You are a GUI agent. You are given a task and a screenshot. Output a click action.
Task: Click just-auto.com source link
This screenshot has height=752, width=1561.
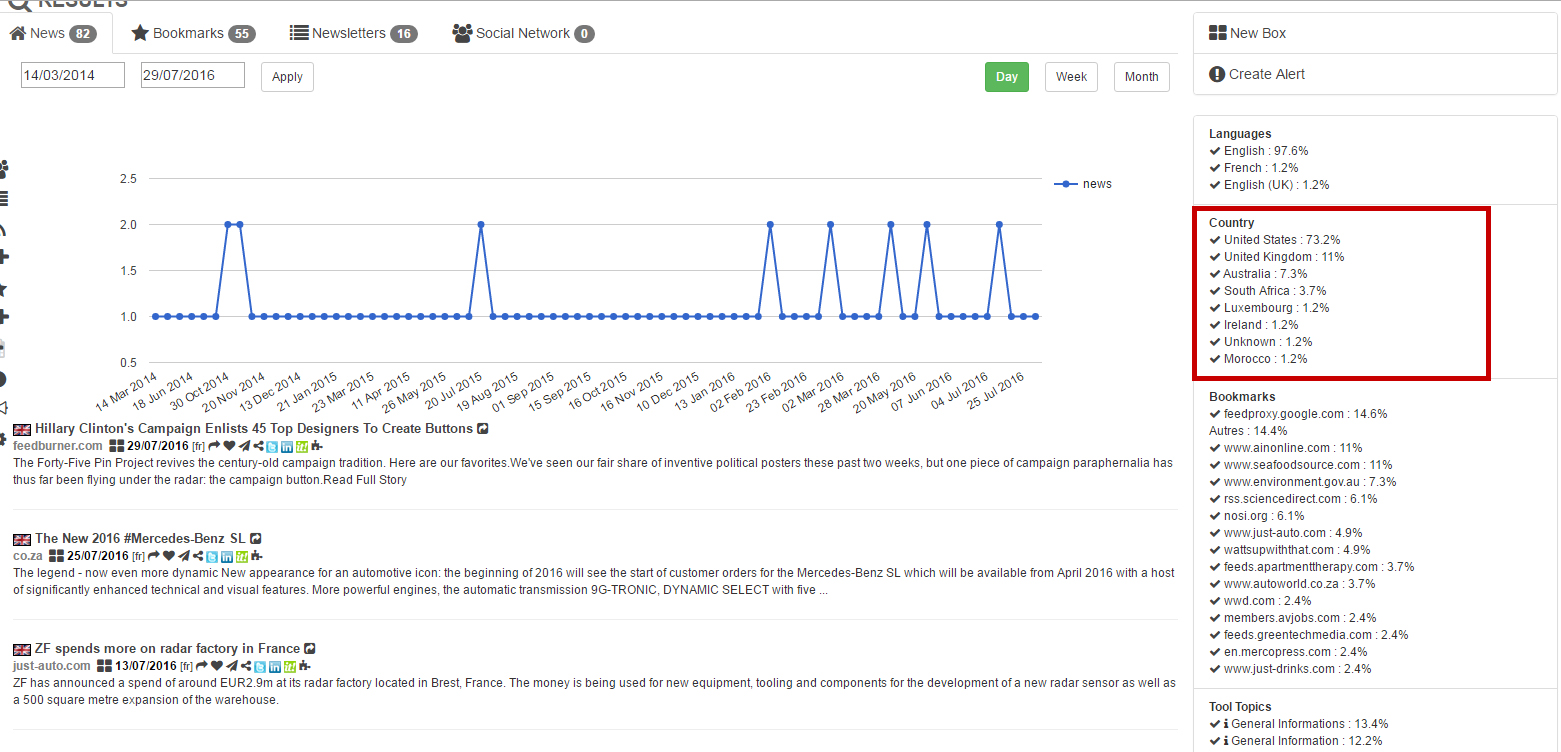(52, 666)
